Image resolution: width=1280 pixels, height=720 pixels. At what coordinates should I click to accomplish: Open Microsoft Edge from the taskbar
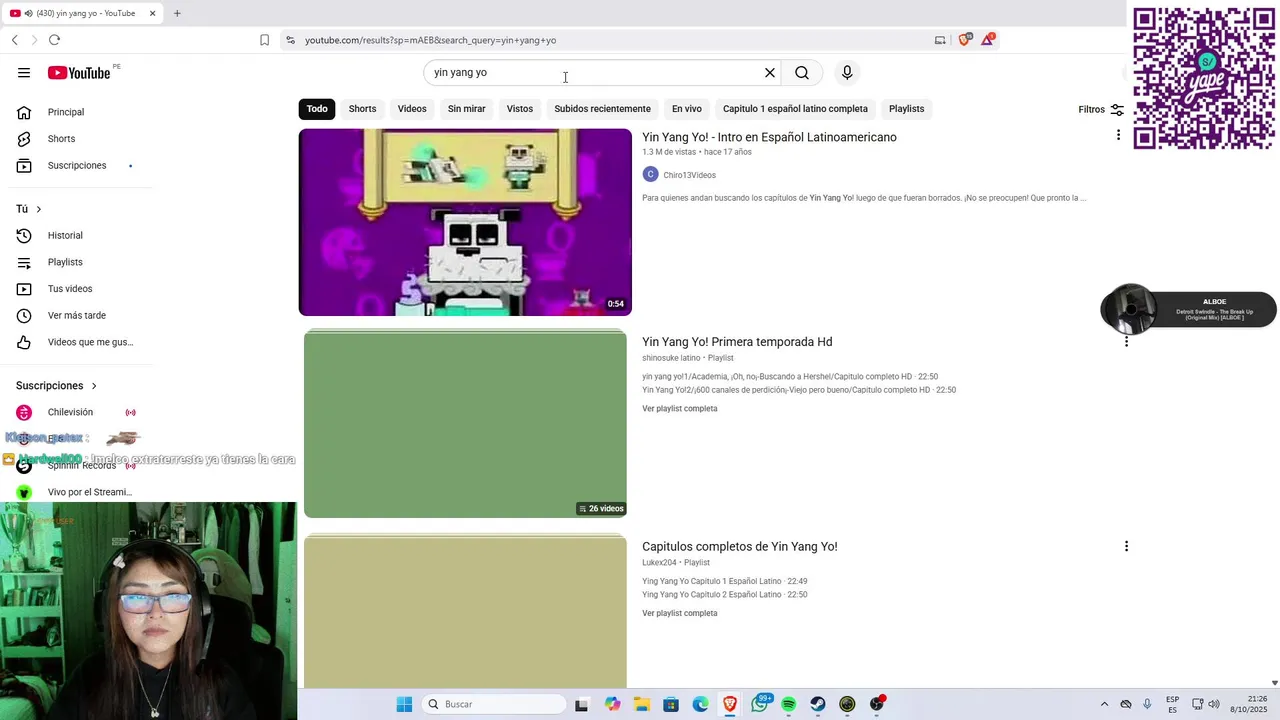click(x=700, y=704)
